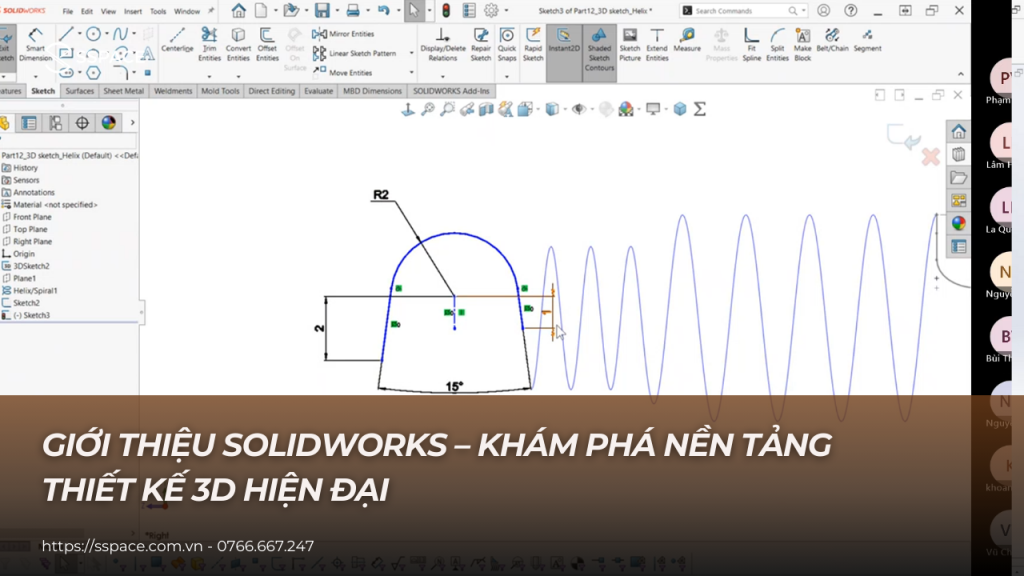Click Mirror Entities button

[344, 33]
